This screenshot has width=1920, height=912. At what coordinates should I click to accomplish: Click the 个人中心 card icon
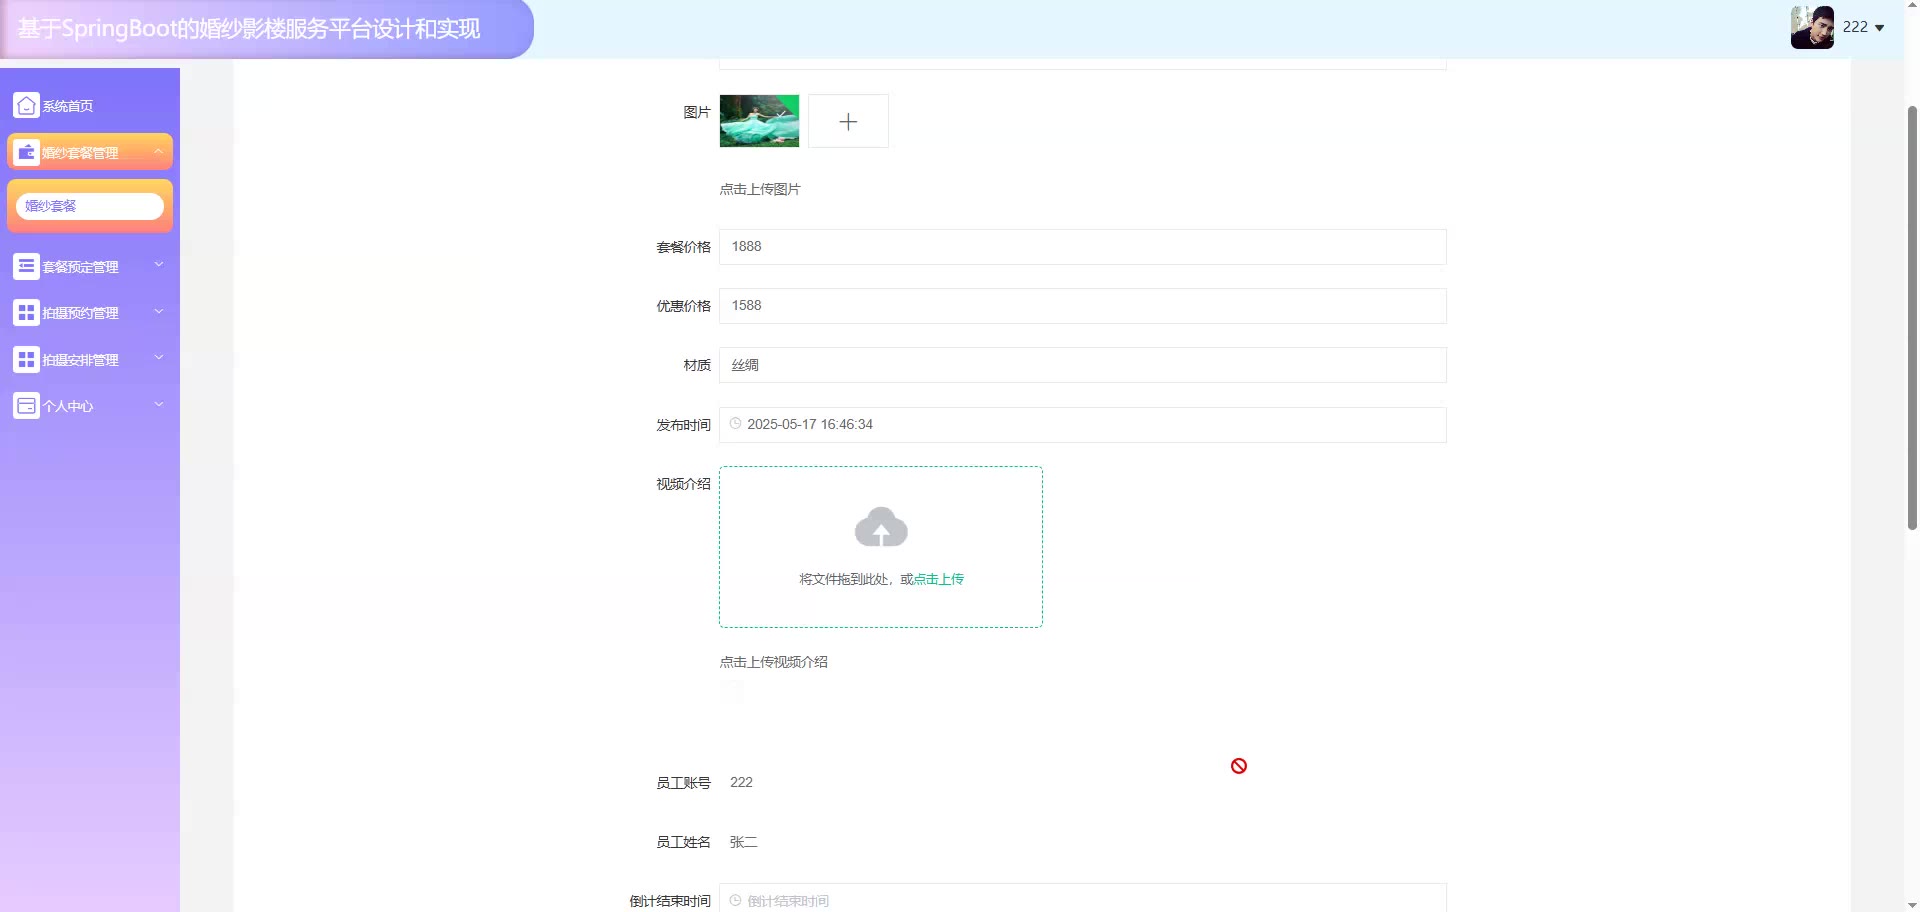pos(26,405)
